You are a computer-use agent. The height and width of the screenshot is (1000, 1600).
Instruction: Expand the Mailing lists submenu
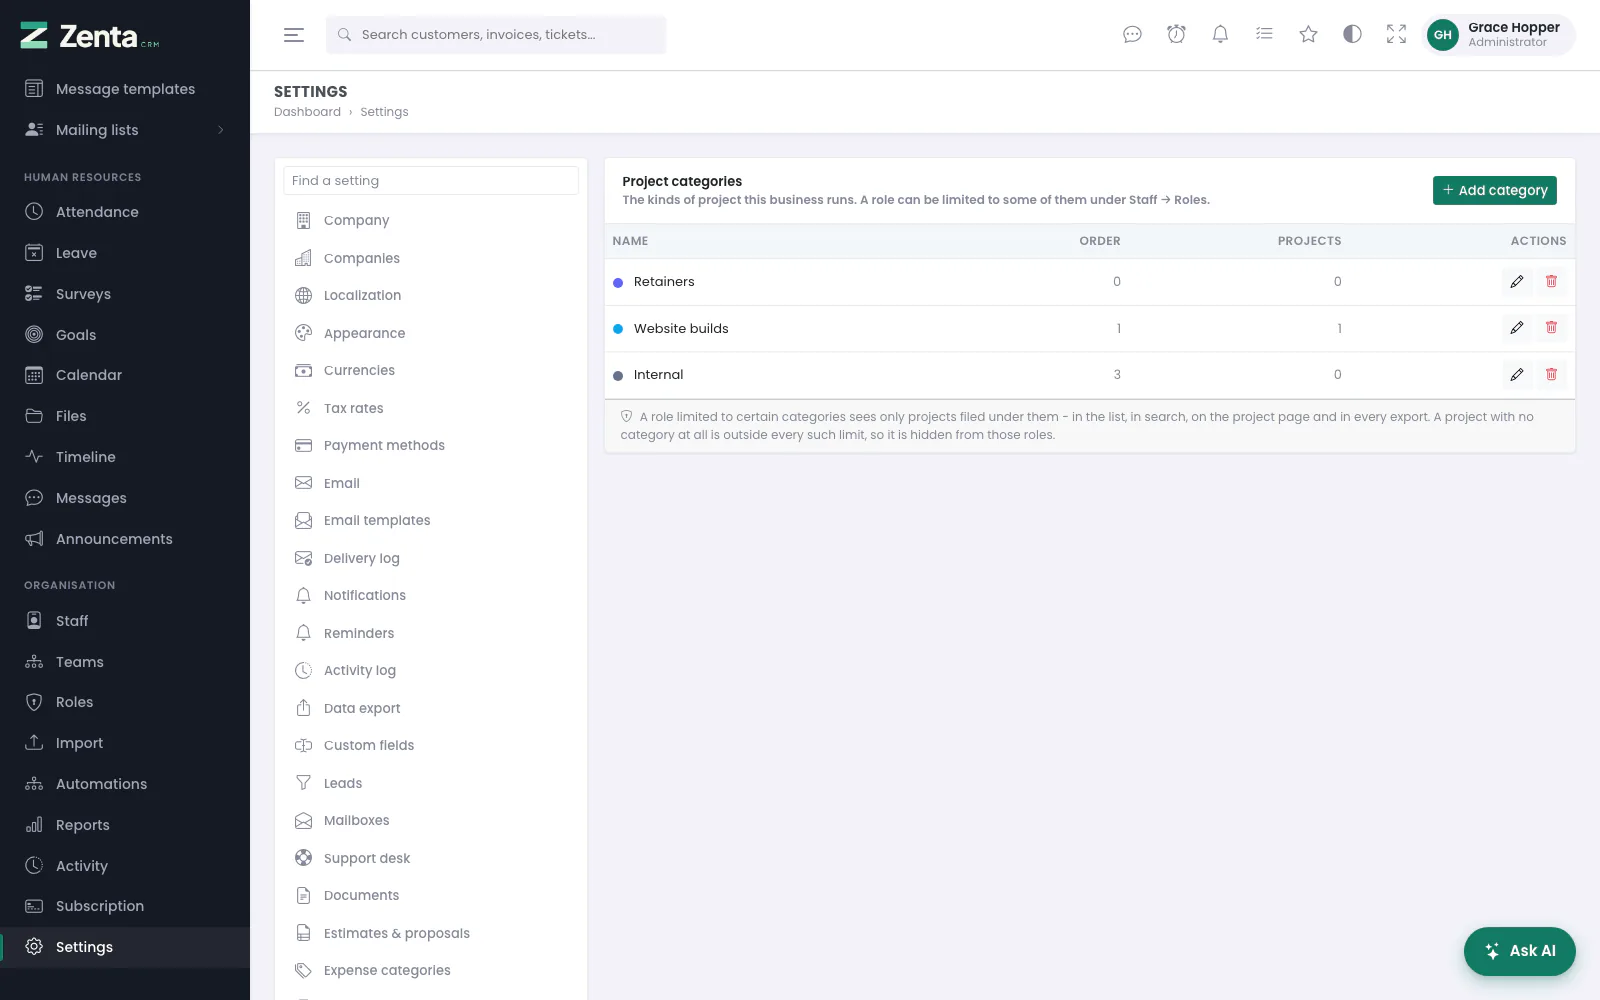[x=125, y=130]
